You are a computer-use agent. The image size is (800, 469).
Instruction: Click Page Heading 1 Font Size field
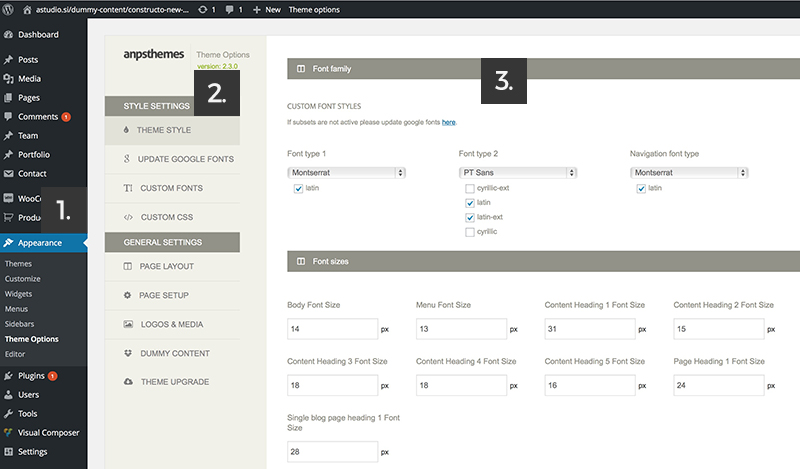[x=719, y=385]
